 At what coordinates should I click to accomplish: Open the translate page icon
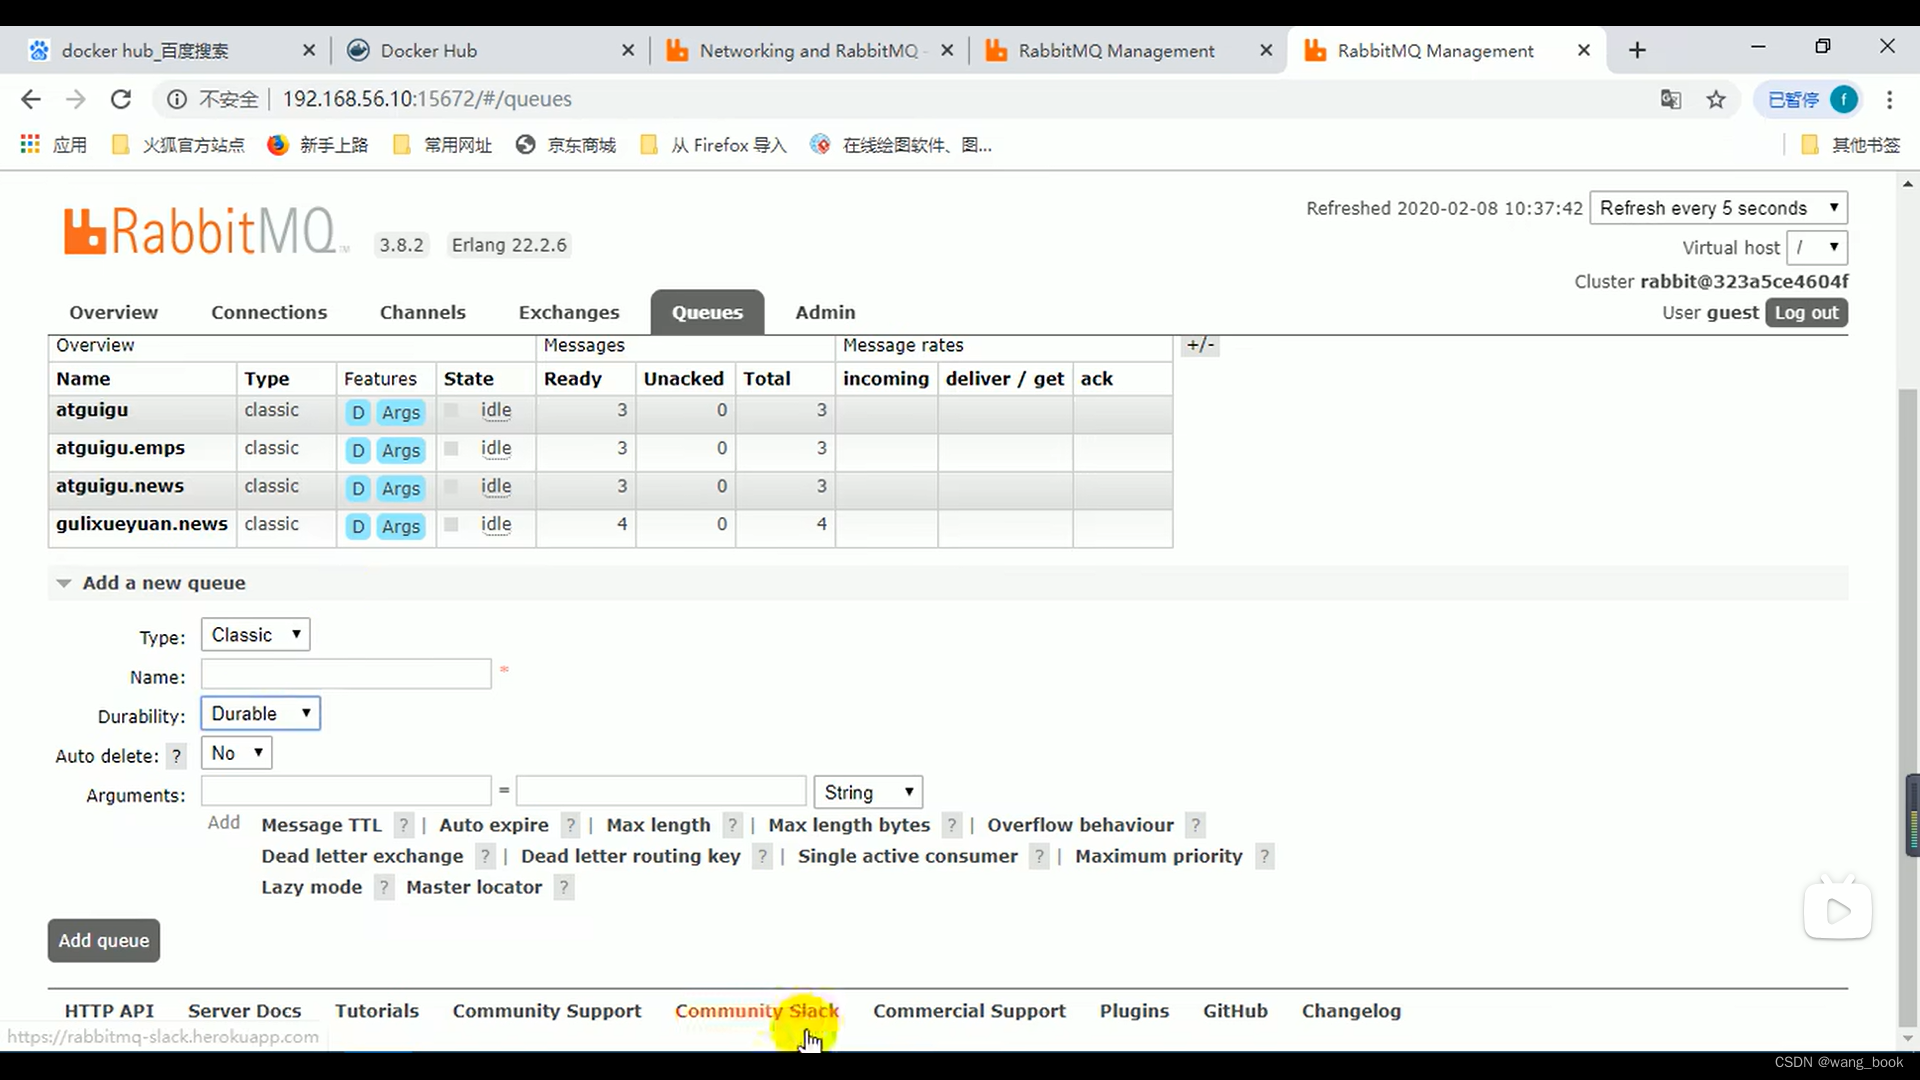click(1671, 99)
